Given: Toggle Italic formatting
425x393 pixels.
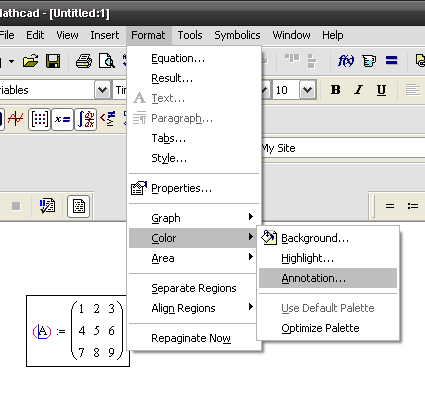Looking at the screenshot, I should [359, 90].
